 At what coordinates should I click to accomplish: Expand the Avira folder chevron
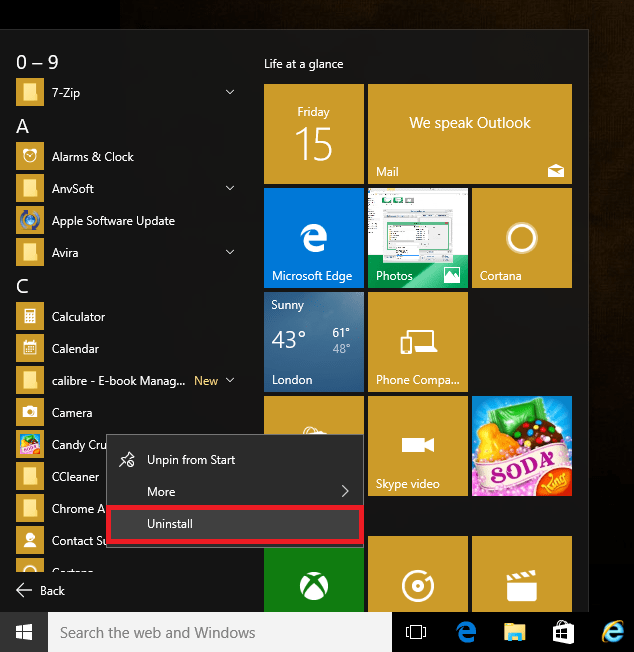tap(230, 252)
